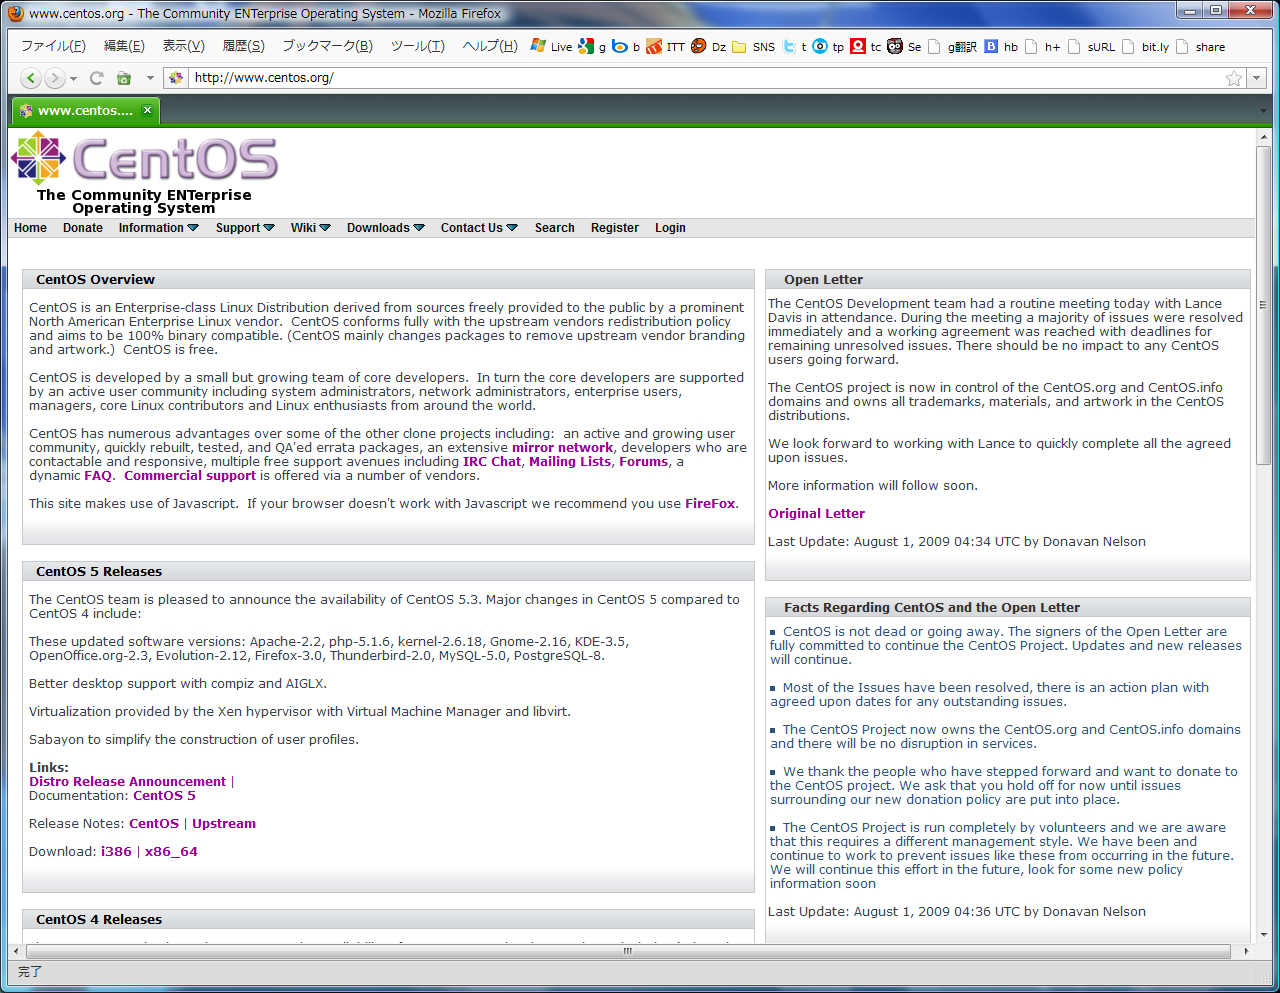Viewport: 1280px width, 993px height.
Task: Expand the Information site menu
Action: coord(158,228)
